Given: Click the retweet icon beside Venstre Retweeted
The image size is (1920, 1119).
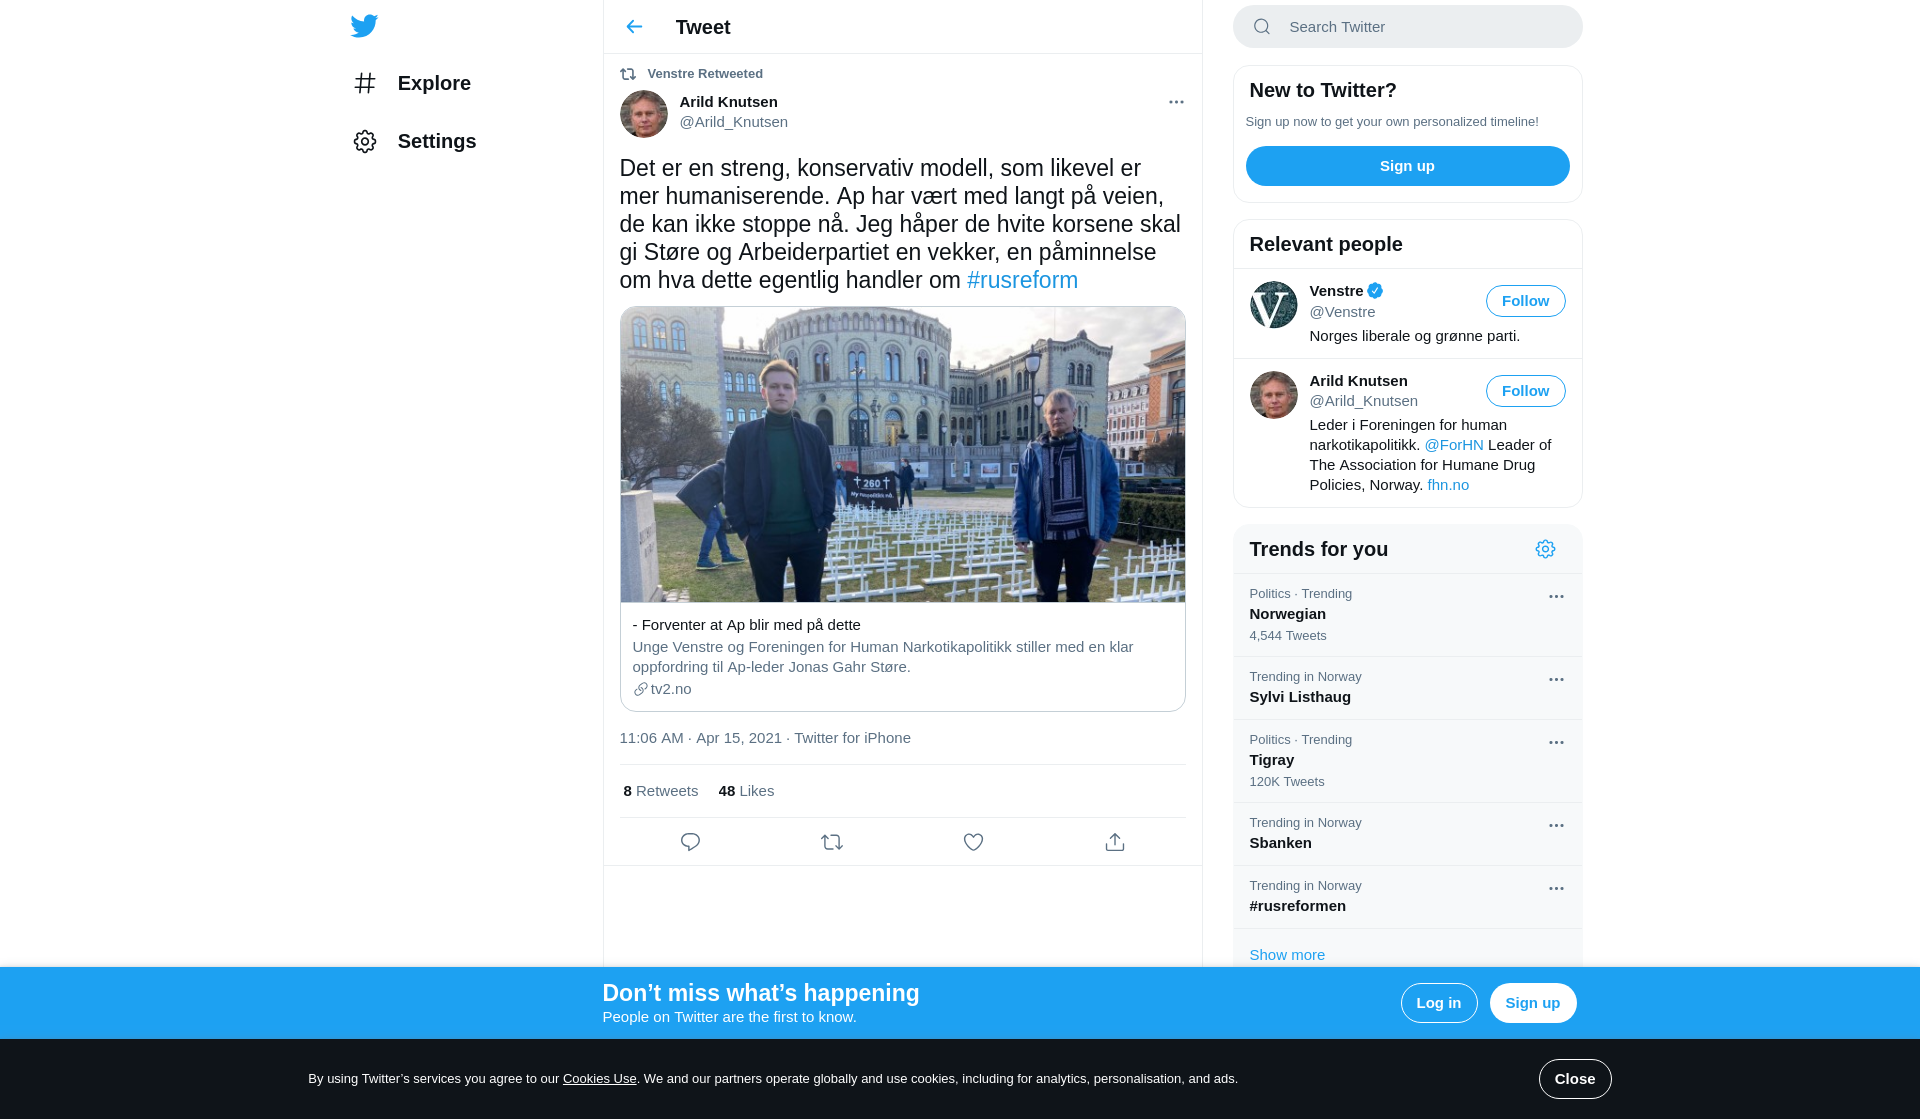Looking at the screenshot, I should (x=628, y=74).
